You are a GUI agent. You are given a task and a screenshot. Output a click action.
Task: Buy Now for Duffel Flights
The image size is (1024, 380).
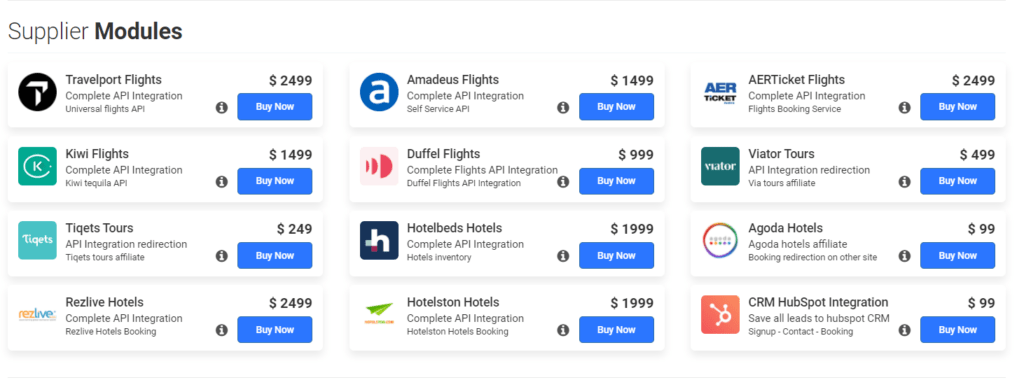pyautogui.click(x=616, y=181)
